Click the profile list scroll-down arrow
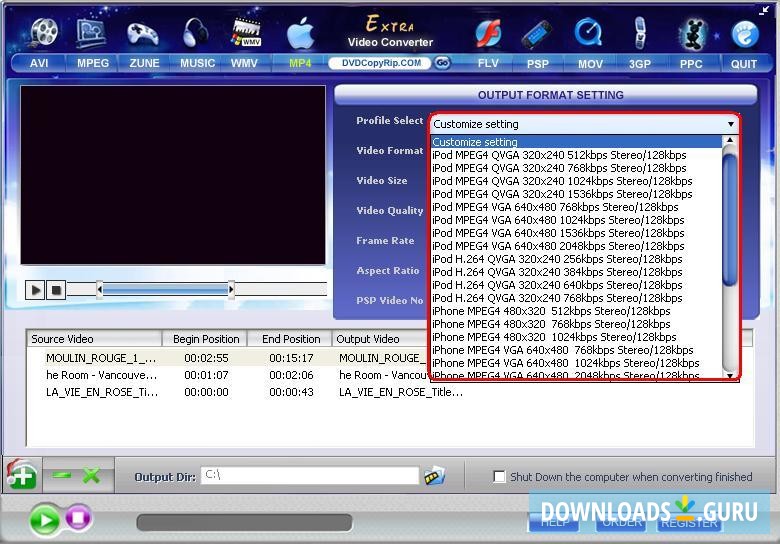Image resolution: width=780 pixels, height=544 pixels. (730, 375)
